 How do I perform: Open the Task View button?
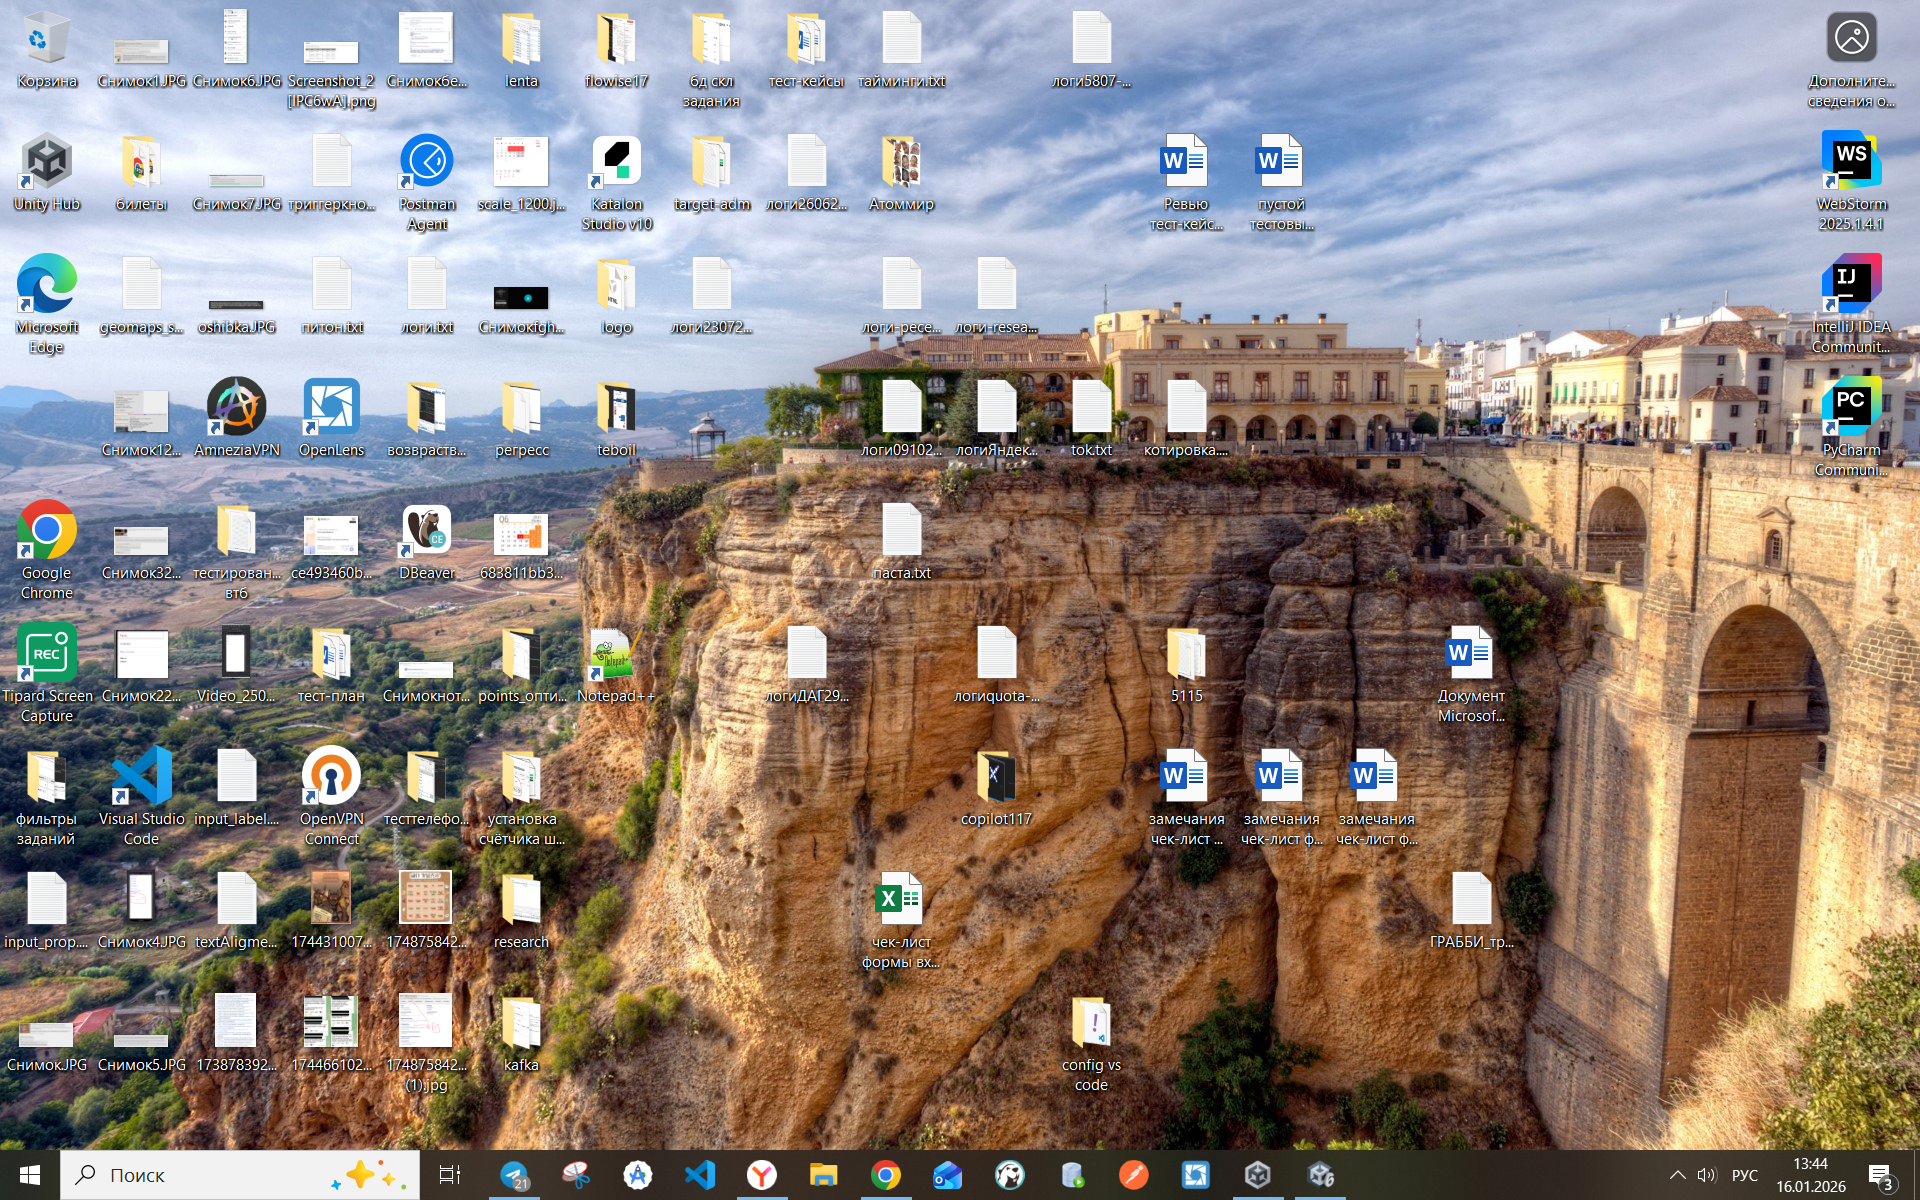pos(450,1175)
